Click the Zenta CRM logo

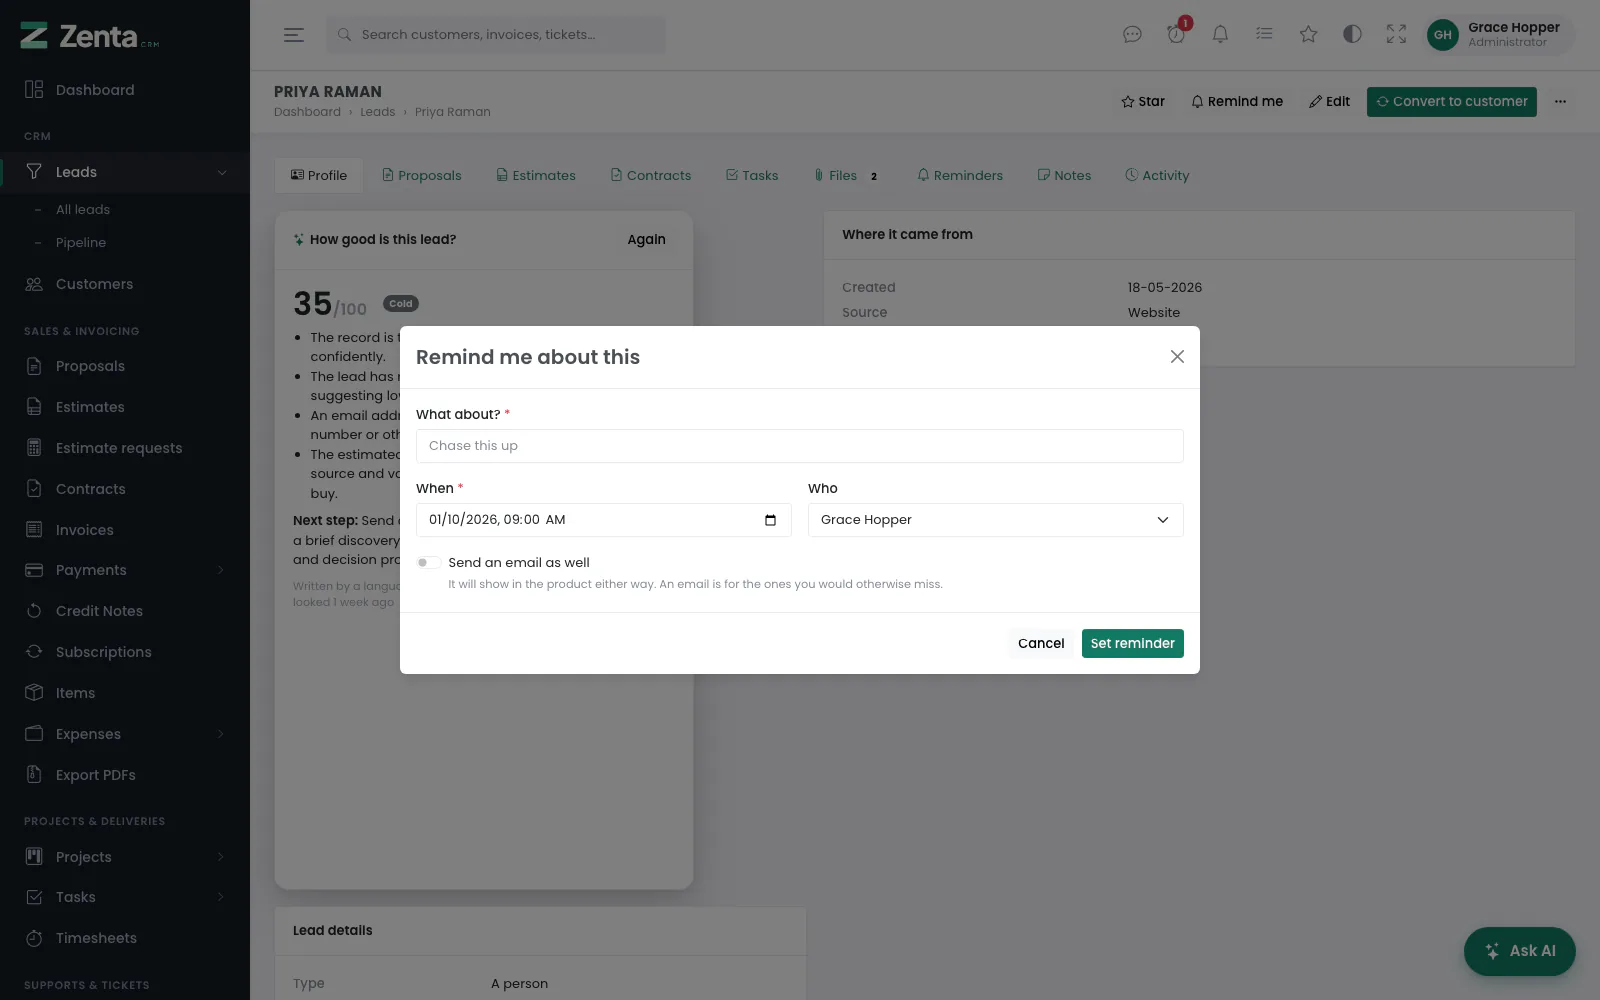(x=90, y=36)
